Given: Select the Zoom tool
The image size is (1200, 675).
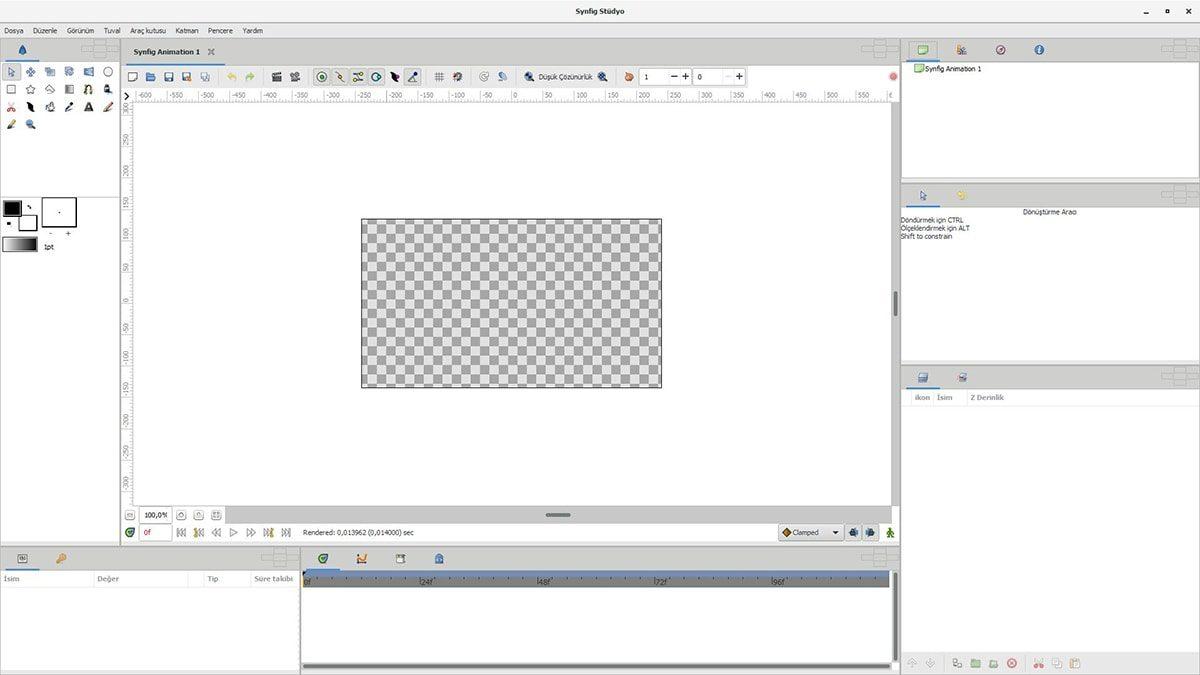Looking at the screenshot, I should pyautogui.click(x=31, y=124).
